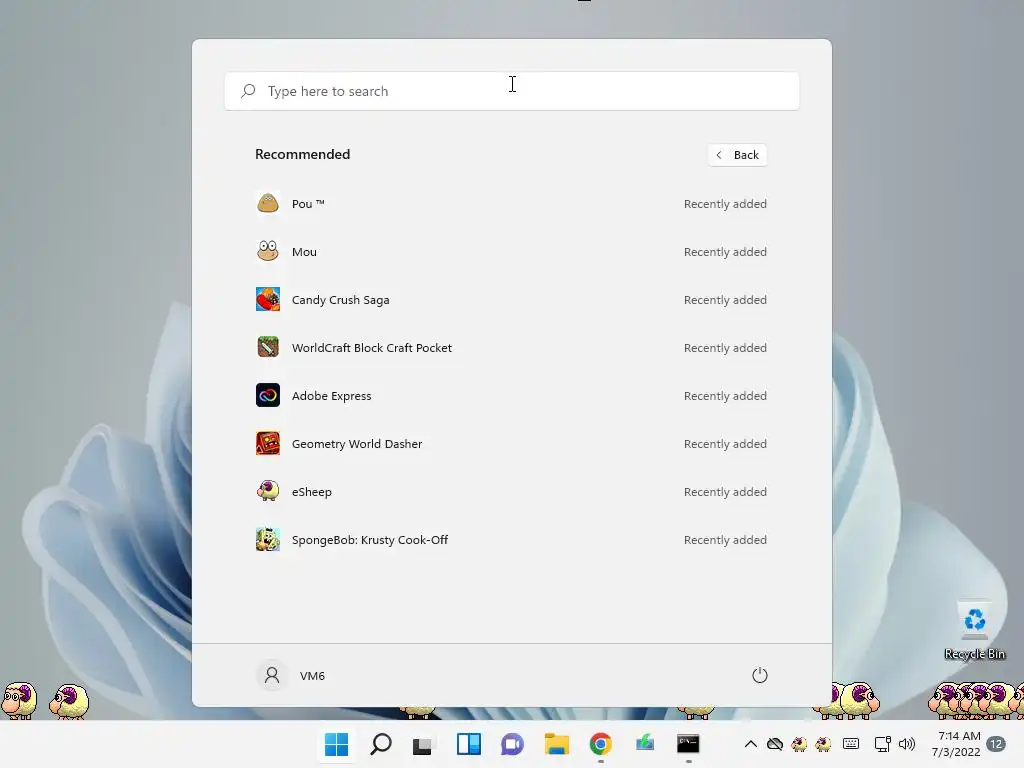Select the Pou ™ text label

pos(308,204)
